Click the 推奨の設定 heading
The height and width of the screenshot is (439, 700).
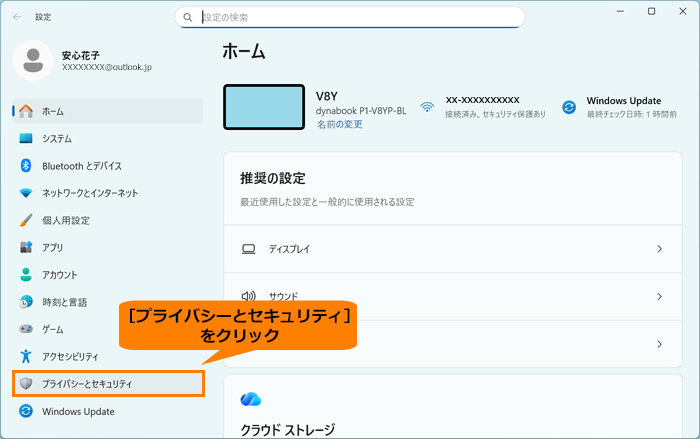pos(273,178)
